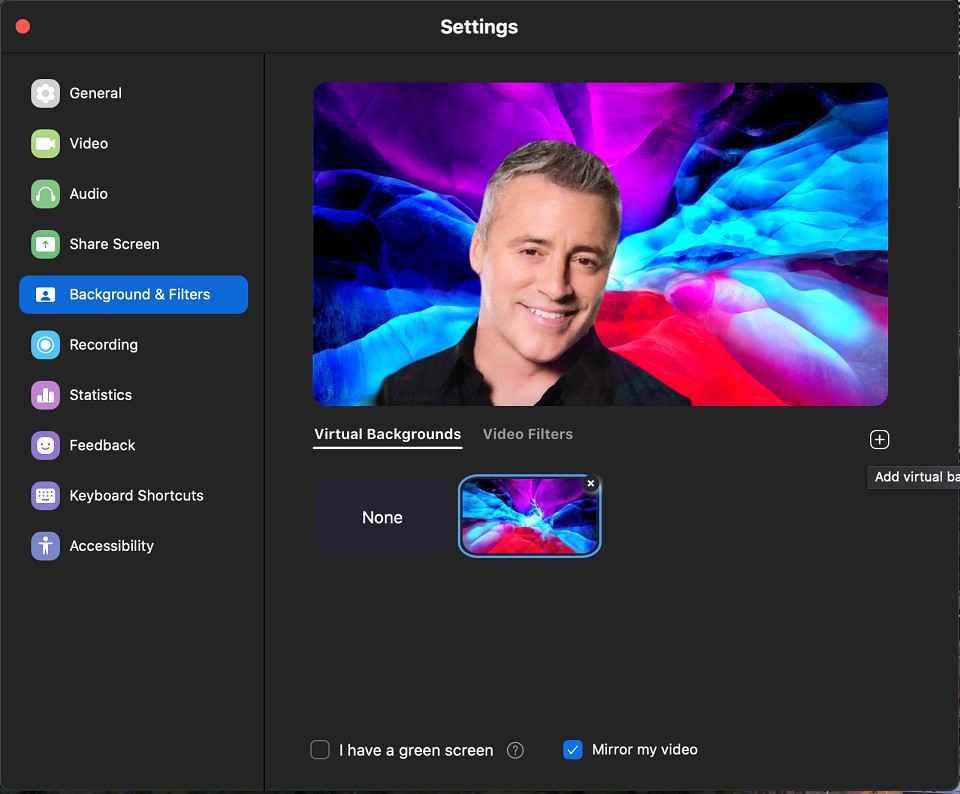
Task: Click the Background & Filters portrait icon
Action: (x=45, y=294)
